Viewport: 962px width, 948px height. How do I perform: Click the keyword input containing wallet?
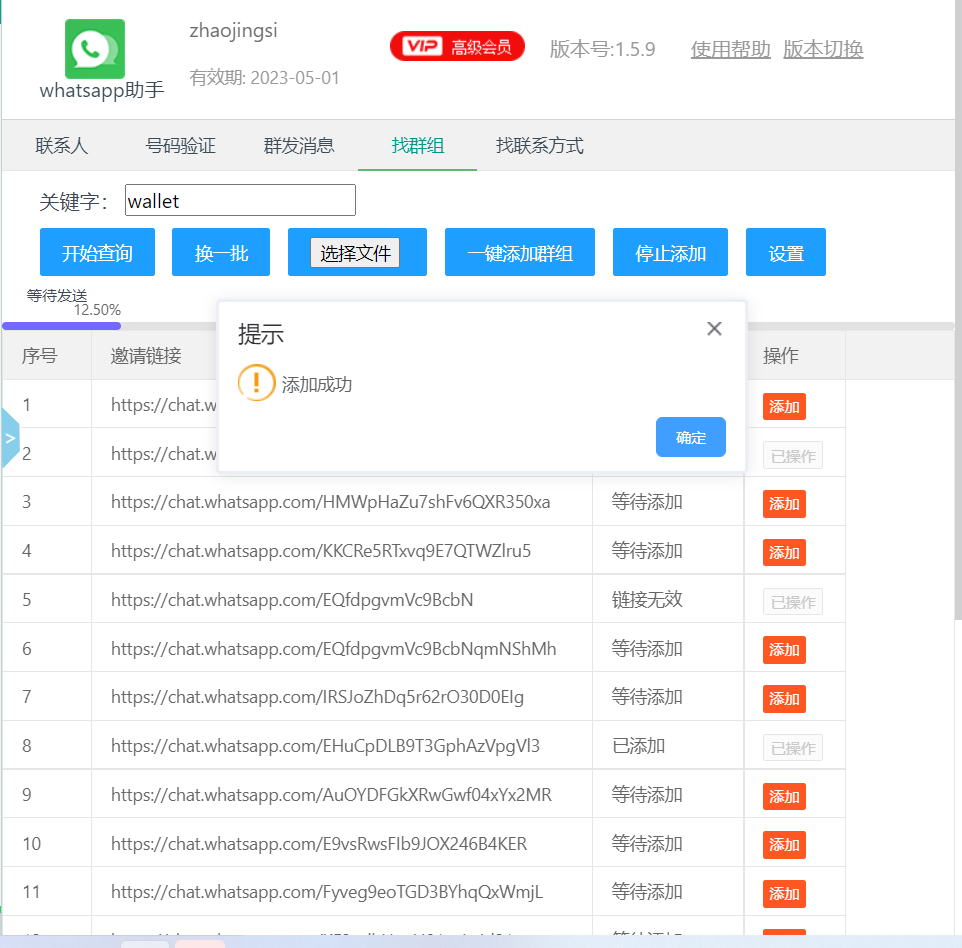(x=240, y=201)
